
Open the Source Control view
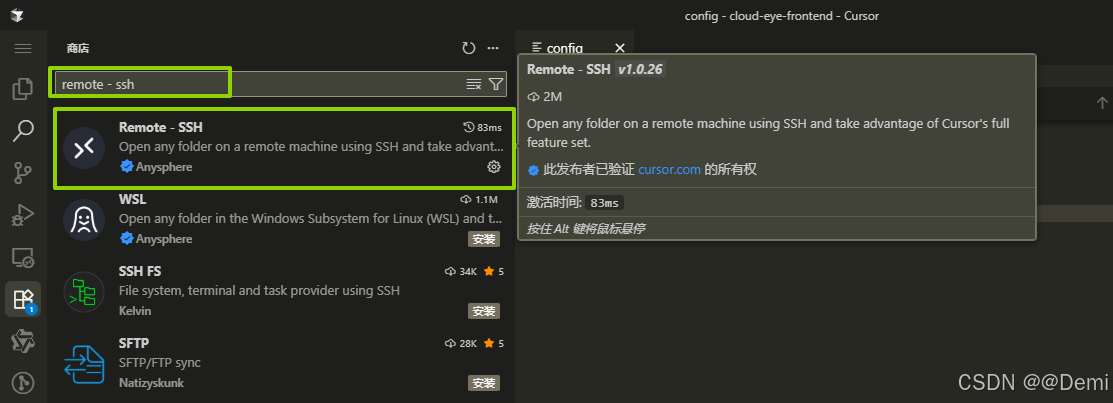pos(22,172)
